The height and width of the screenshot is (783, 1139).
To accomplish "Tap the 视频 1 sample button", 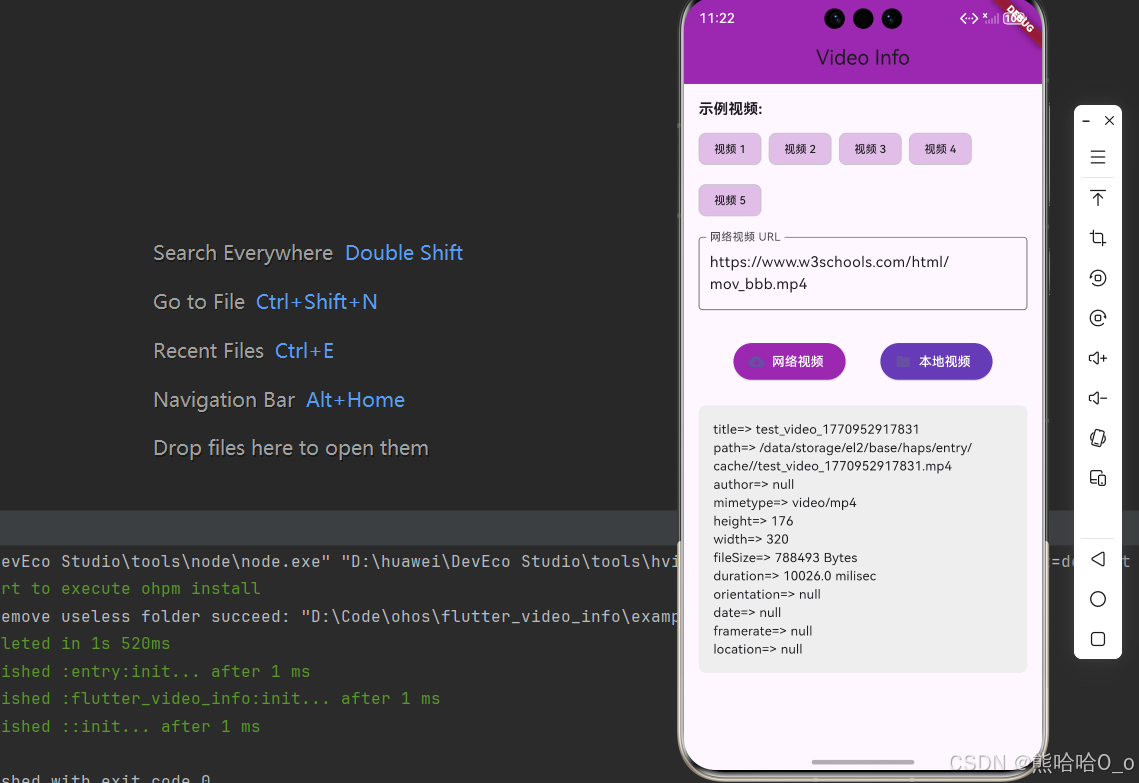I will (729, 149).
